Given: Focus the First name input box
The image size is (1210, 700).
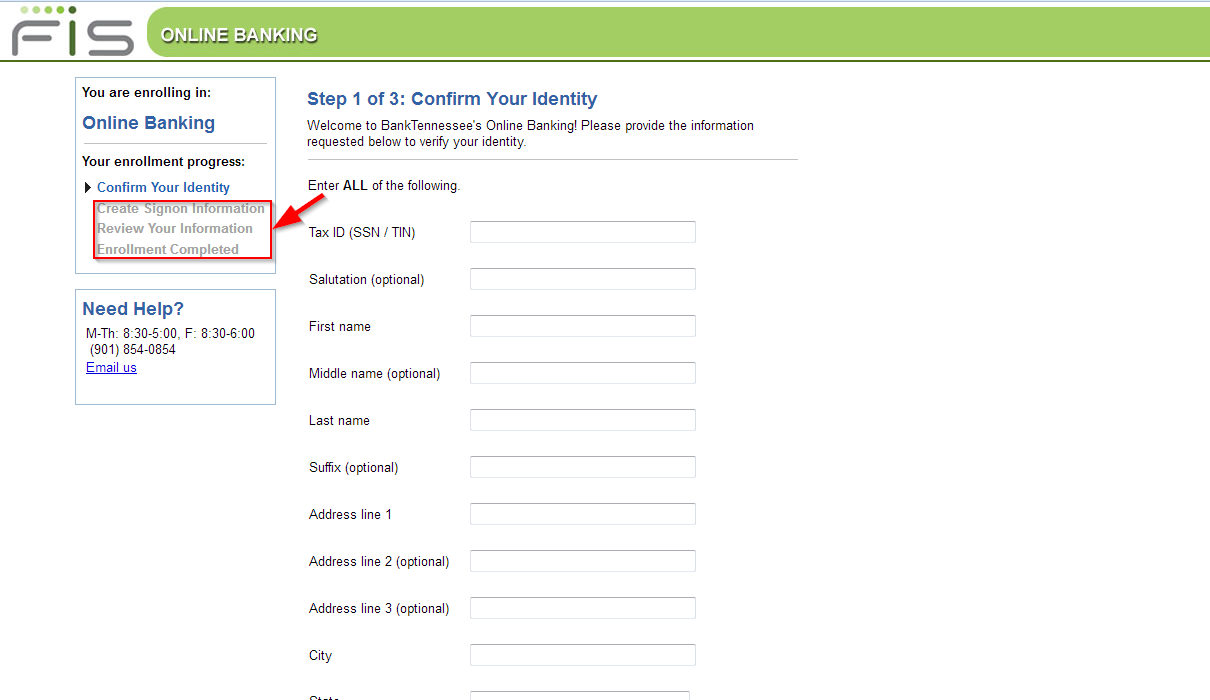Looking at the screenshot, I should coord(583,326).
